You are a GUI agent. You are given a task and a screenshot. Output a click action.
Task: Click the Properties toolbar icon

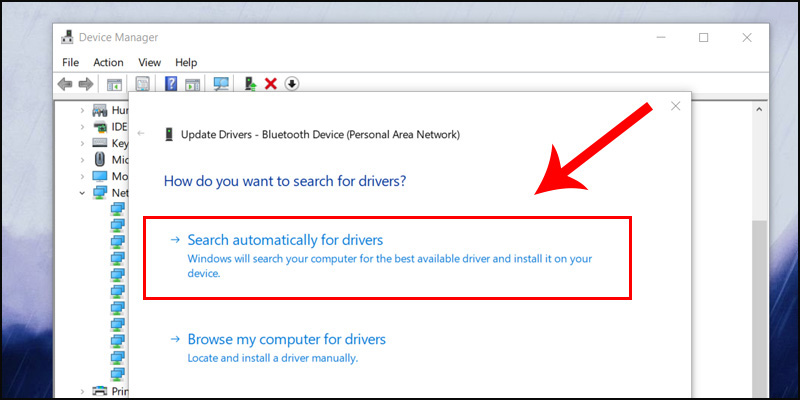pyautogui.click(x=142, y=84)
